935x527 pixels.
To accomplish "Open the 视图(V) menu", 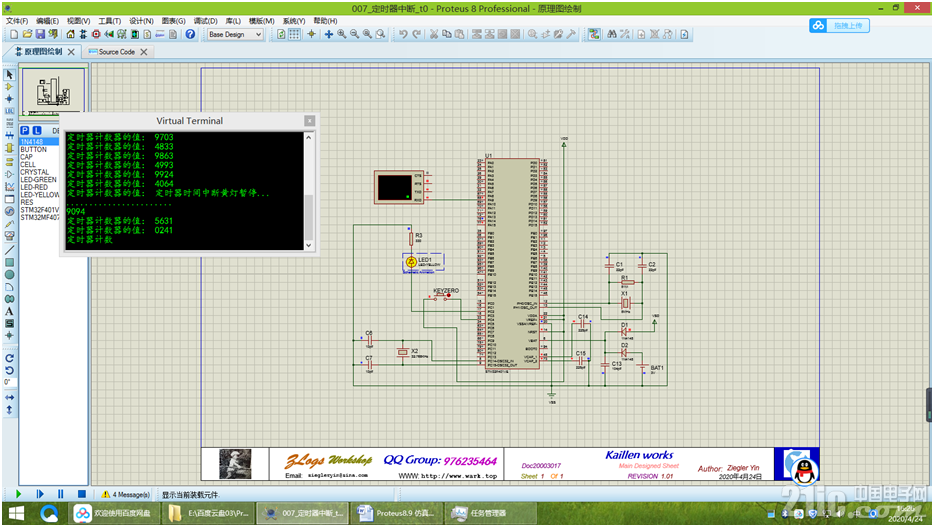I will click(x=79, y=21).
